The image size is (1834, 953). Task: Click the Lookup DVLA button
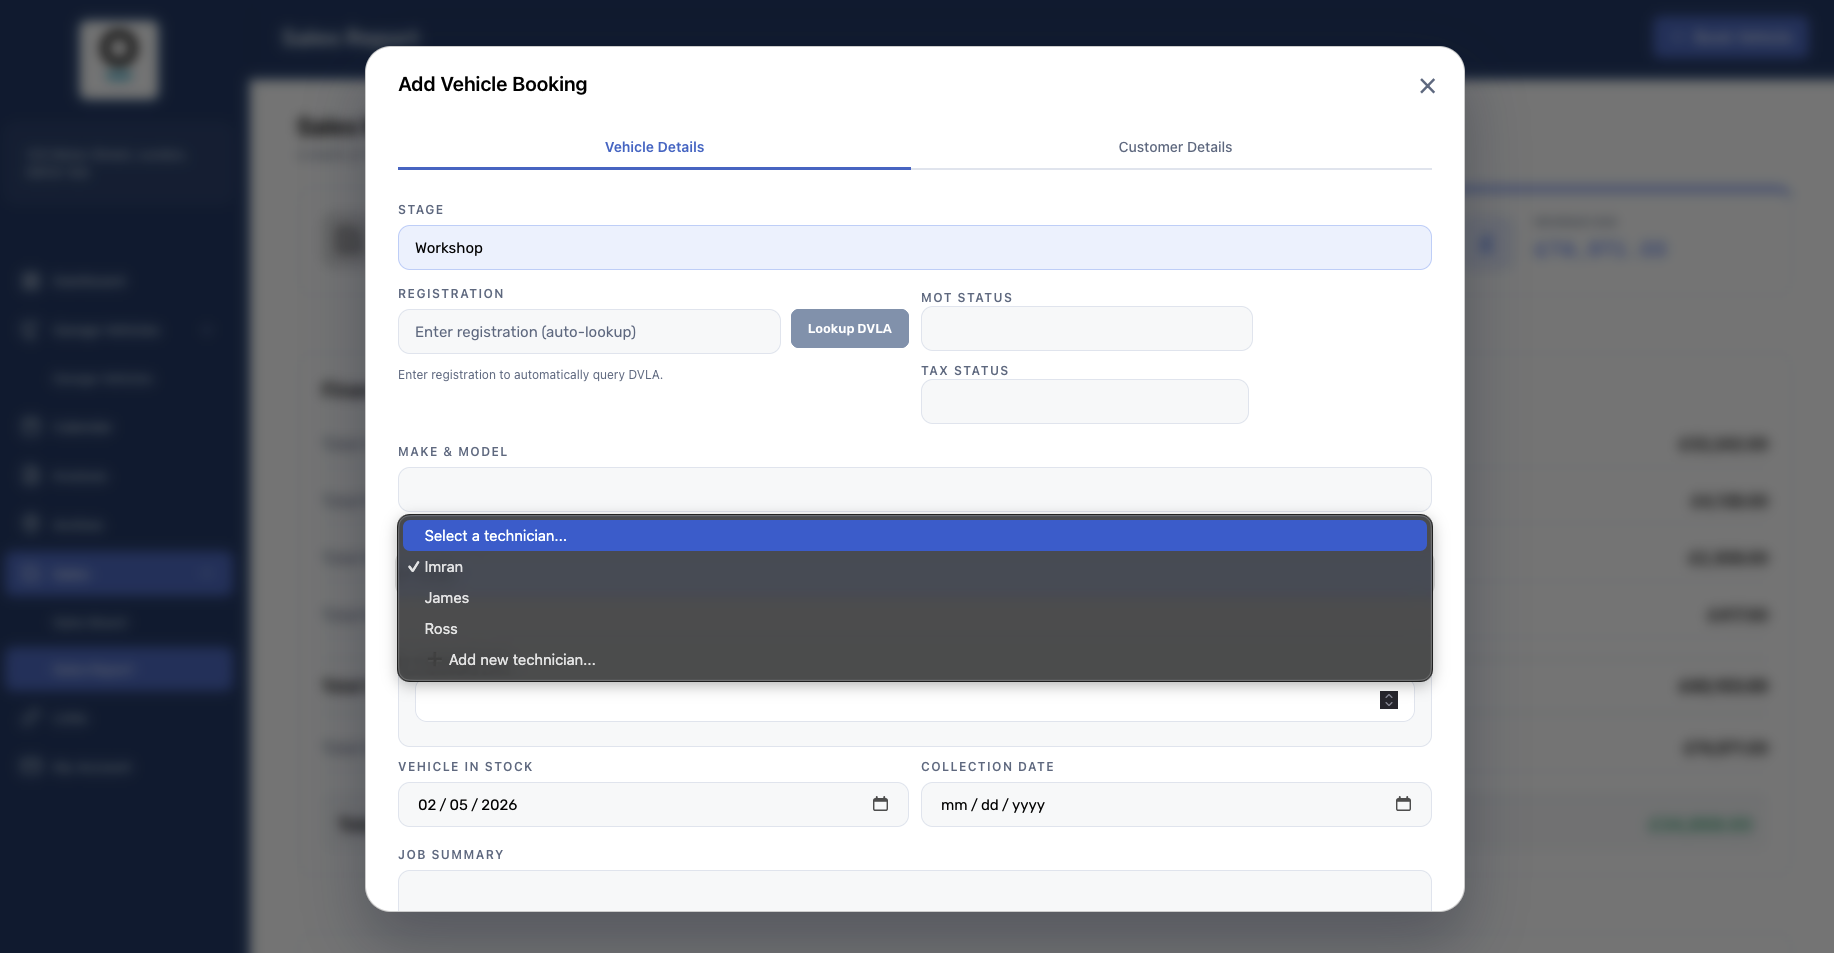click(849, 328)
